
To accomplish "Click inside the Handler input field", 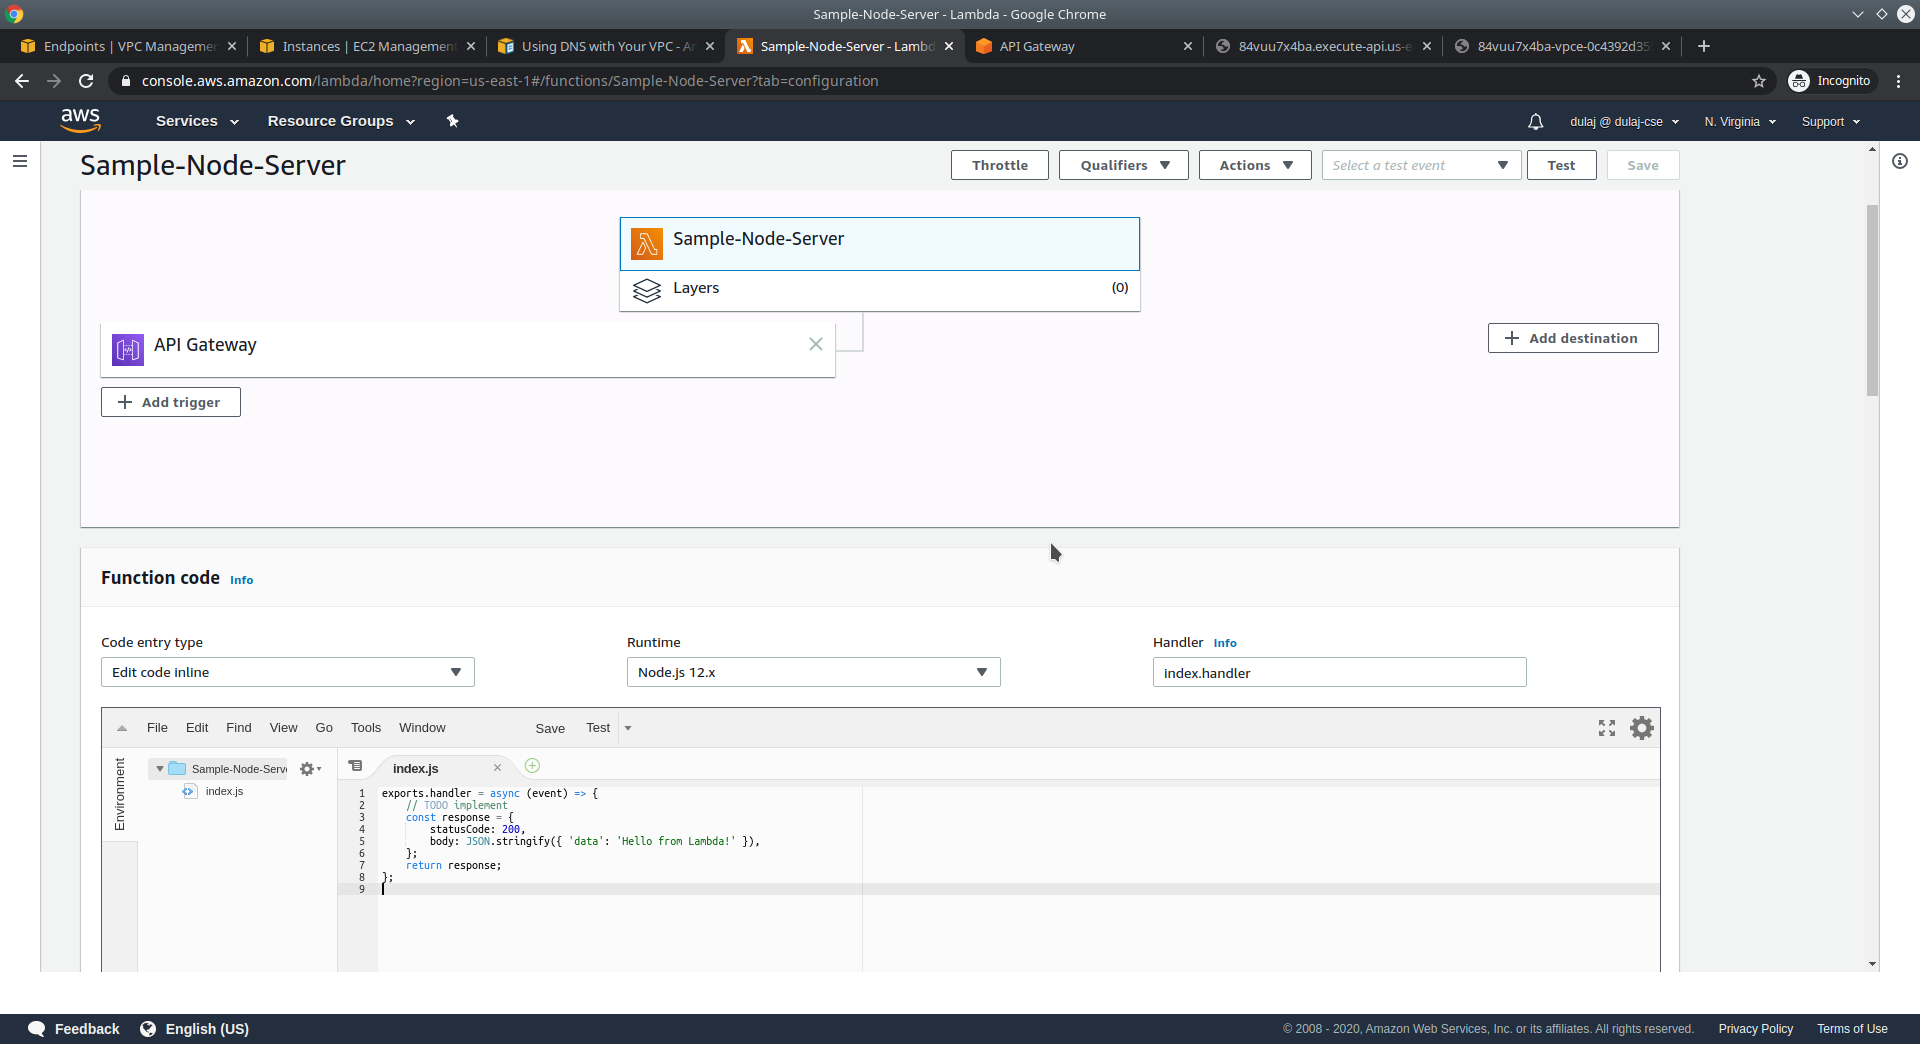I will [x=1339, y=672].
